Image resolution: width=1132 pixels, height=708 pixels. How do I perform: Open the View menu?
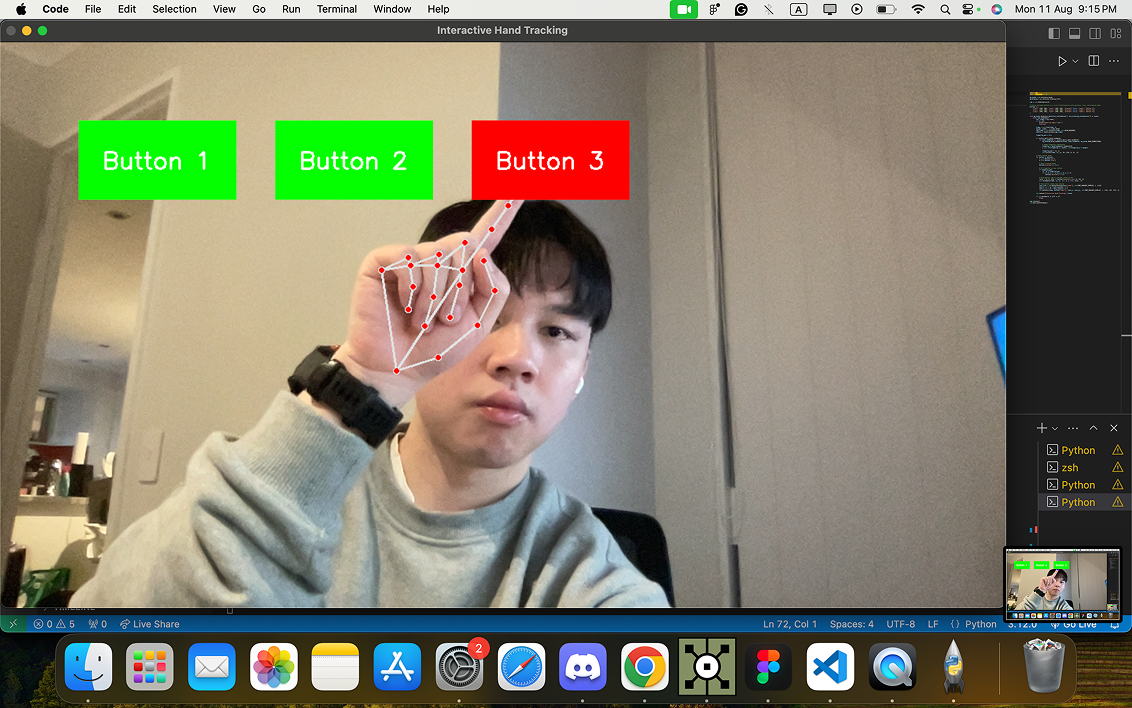[x=224, y=9]
